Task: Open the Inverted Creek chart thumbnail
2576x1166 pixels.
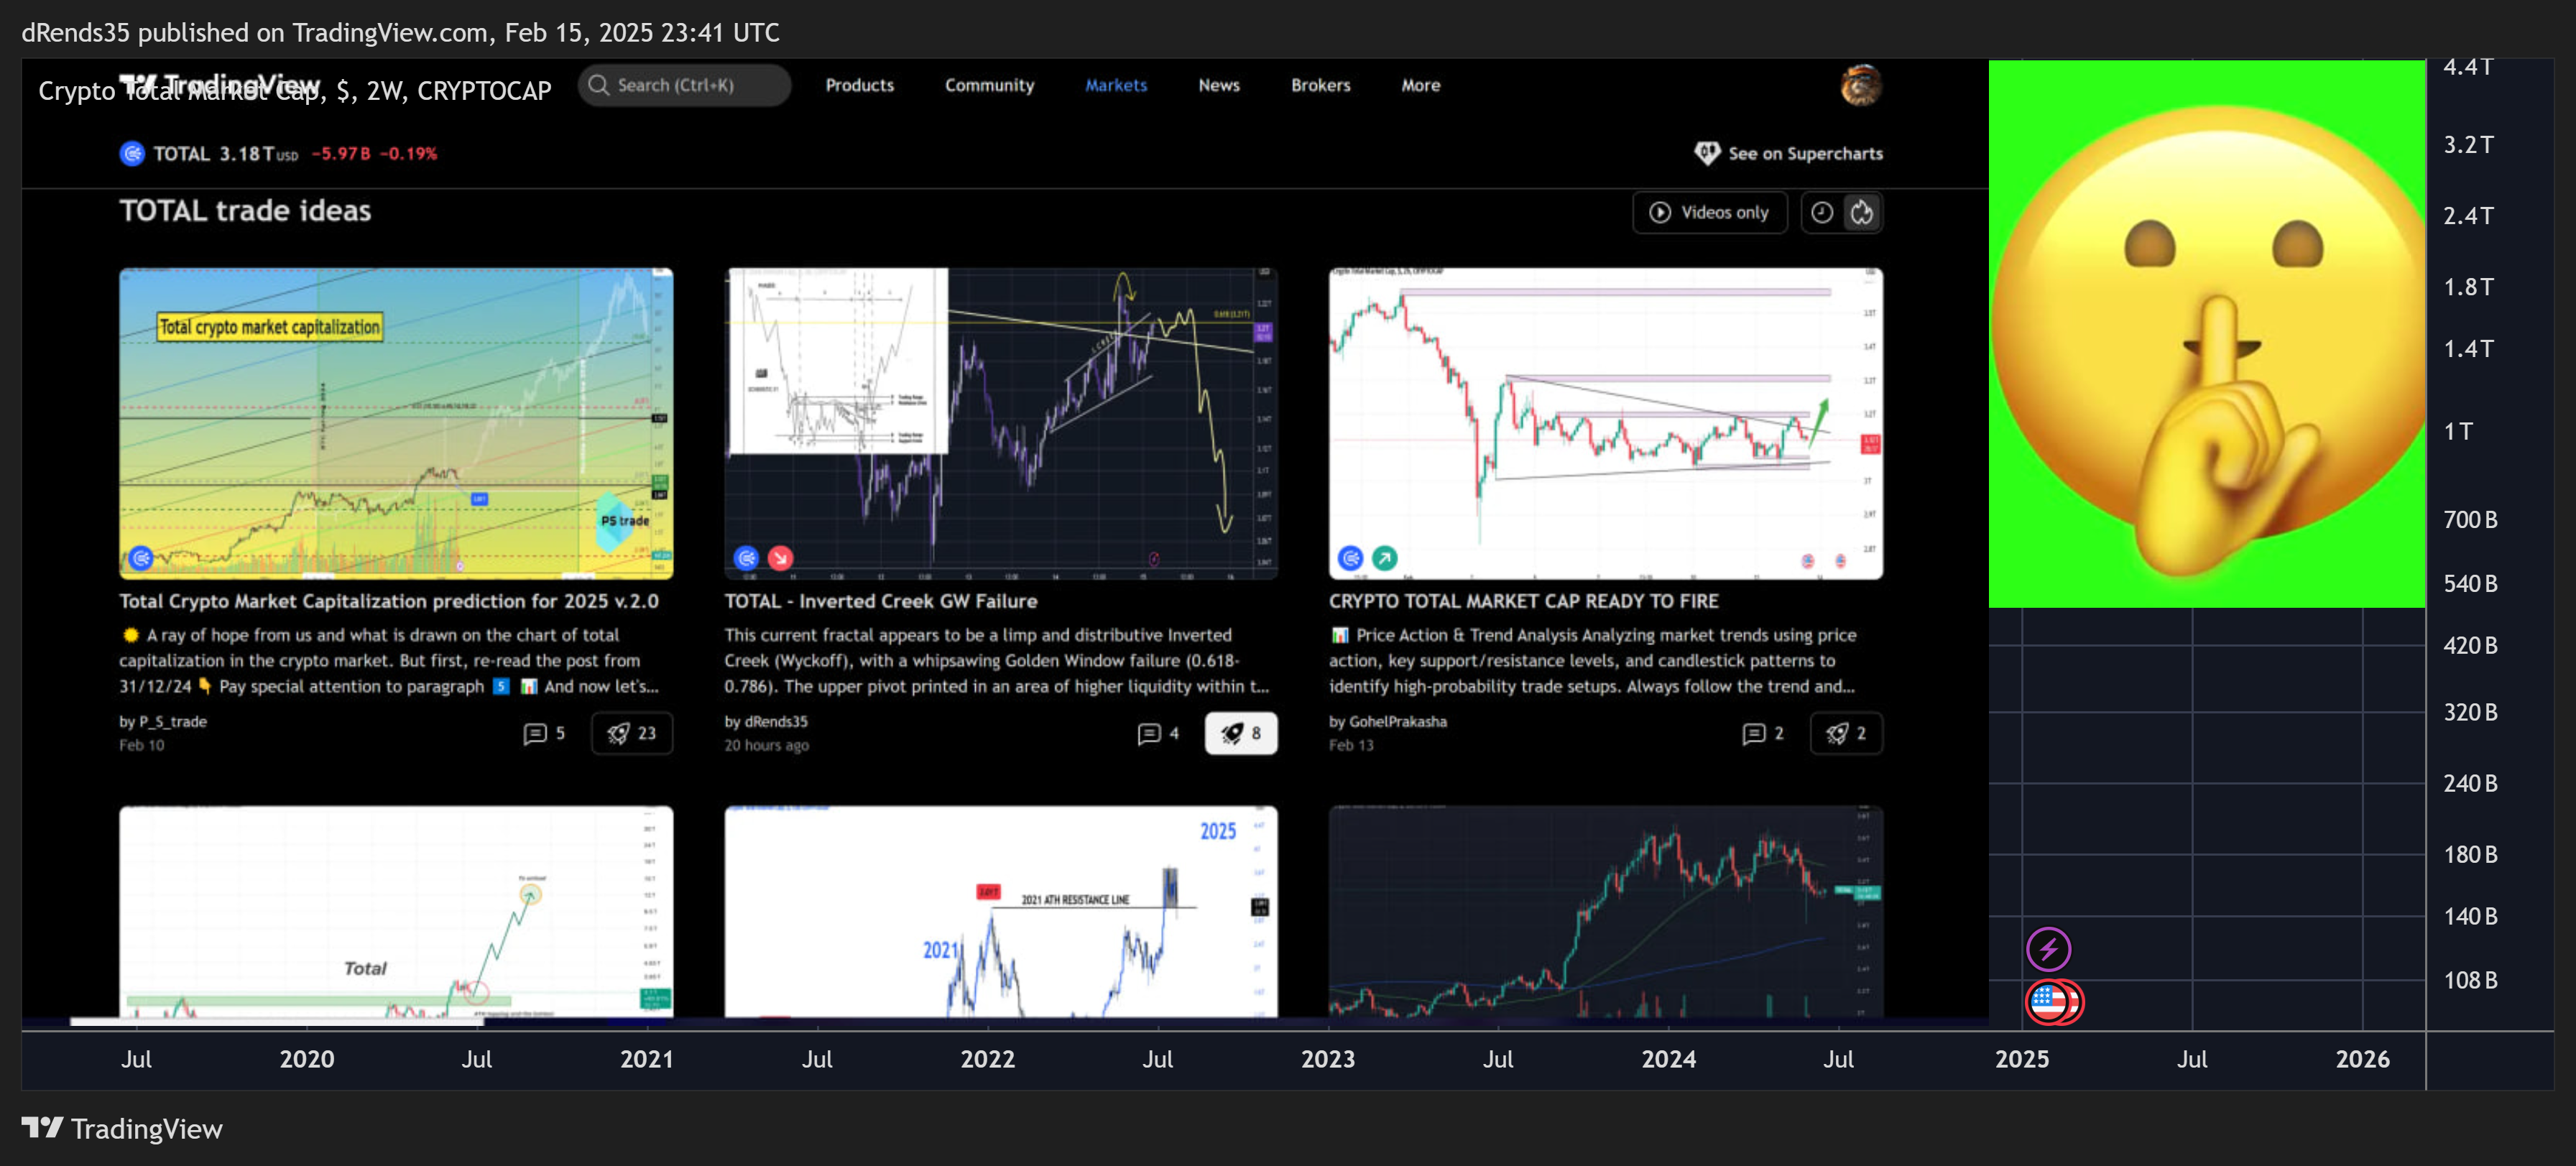Action: click(1001, 423)
